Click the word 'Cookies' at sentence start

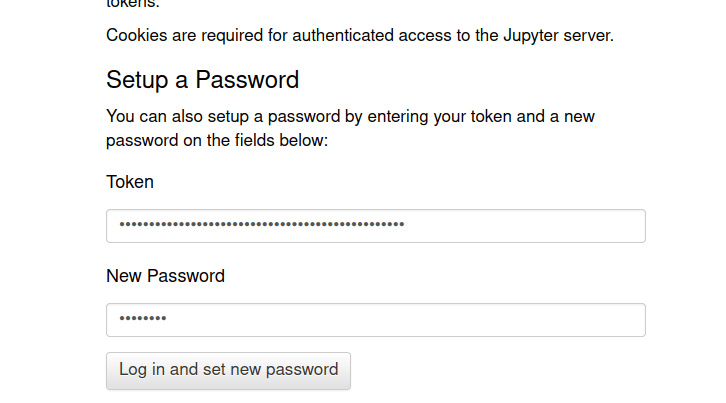pyautogui.click(x=137, y=36)
